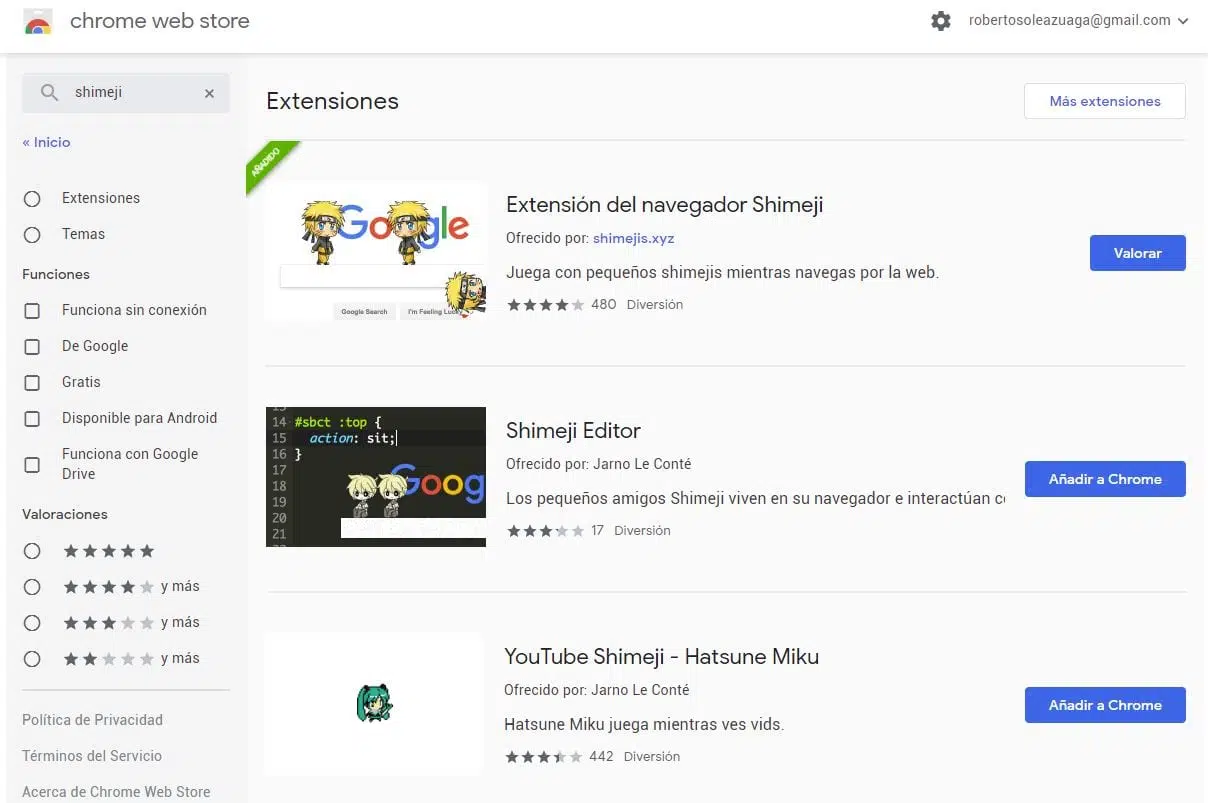
Task: Open settings via the gear icon
Action: coord(941,21)
